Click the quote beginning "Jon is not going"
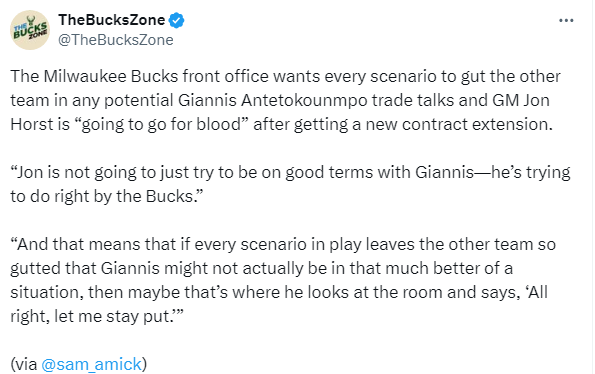The image size is (595, 374). pyautogui.click(x=290, y=184)
